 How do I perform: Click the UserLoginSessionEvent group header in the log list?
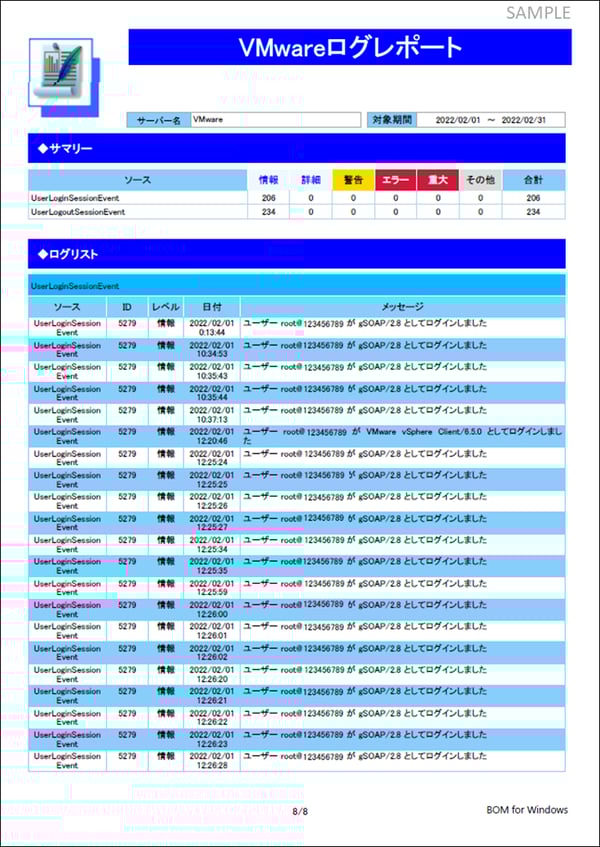tap(296, 286)
